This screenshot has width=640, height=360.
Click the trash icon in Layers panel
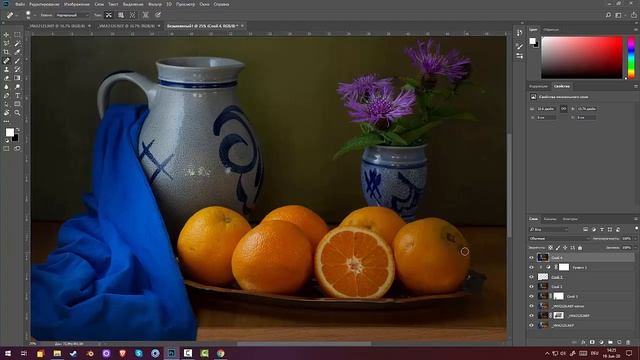[x=628, y=342]
